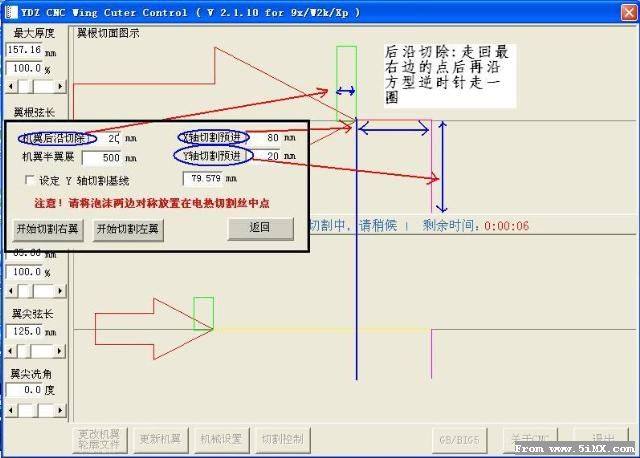Click the 最大厚度 label

pyautogui.click(x=34, y=33)
